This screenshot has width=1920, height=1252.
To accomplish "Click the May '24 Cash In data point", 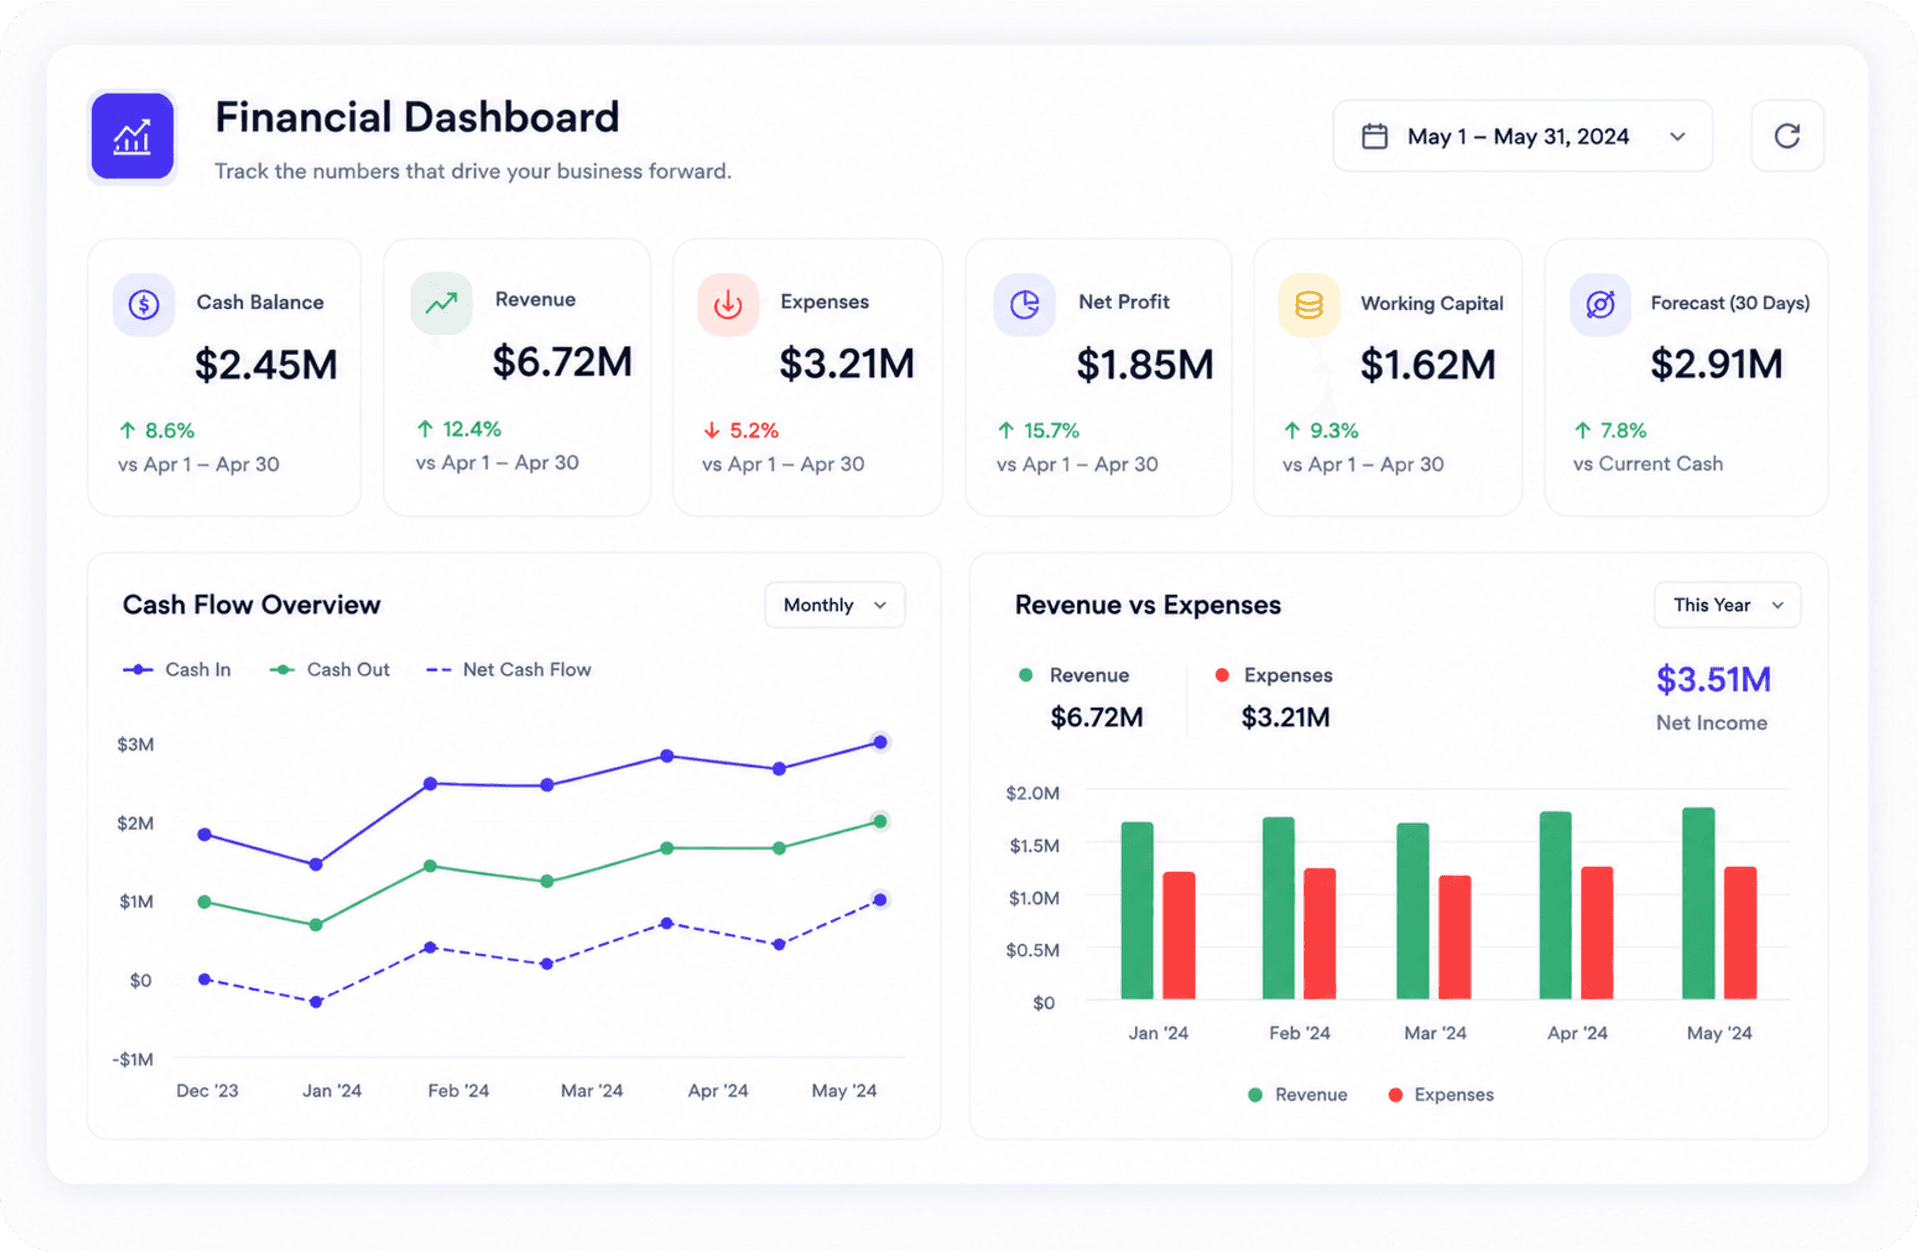I will click(880, 742).
